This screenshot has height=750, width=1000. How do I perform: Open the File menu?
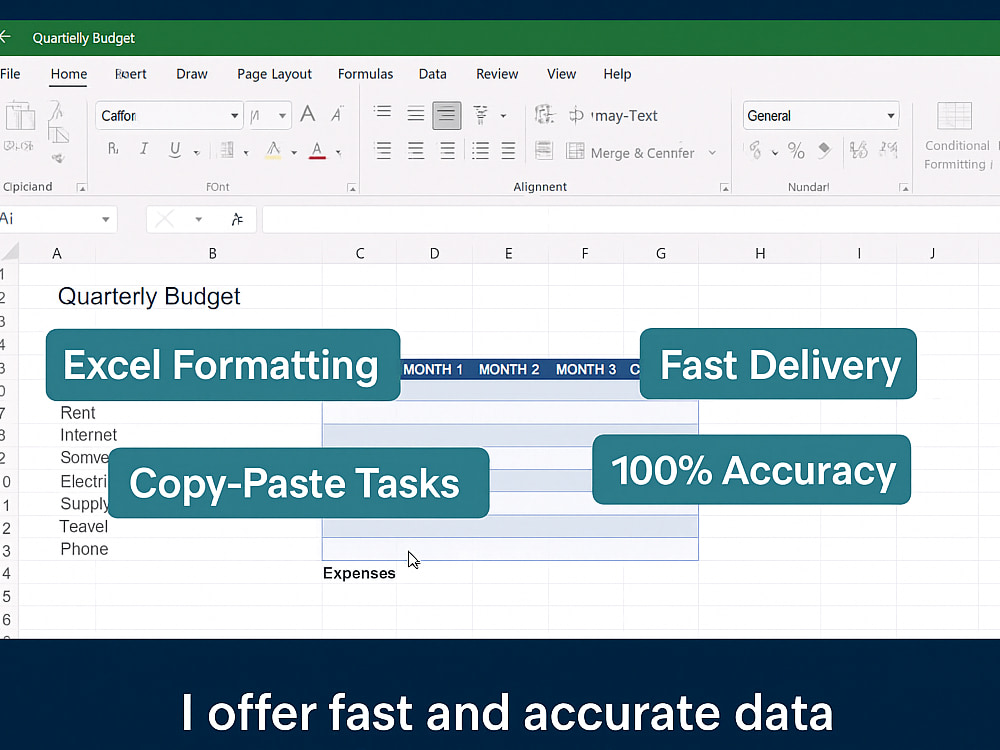[x=10, y=74]
